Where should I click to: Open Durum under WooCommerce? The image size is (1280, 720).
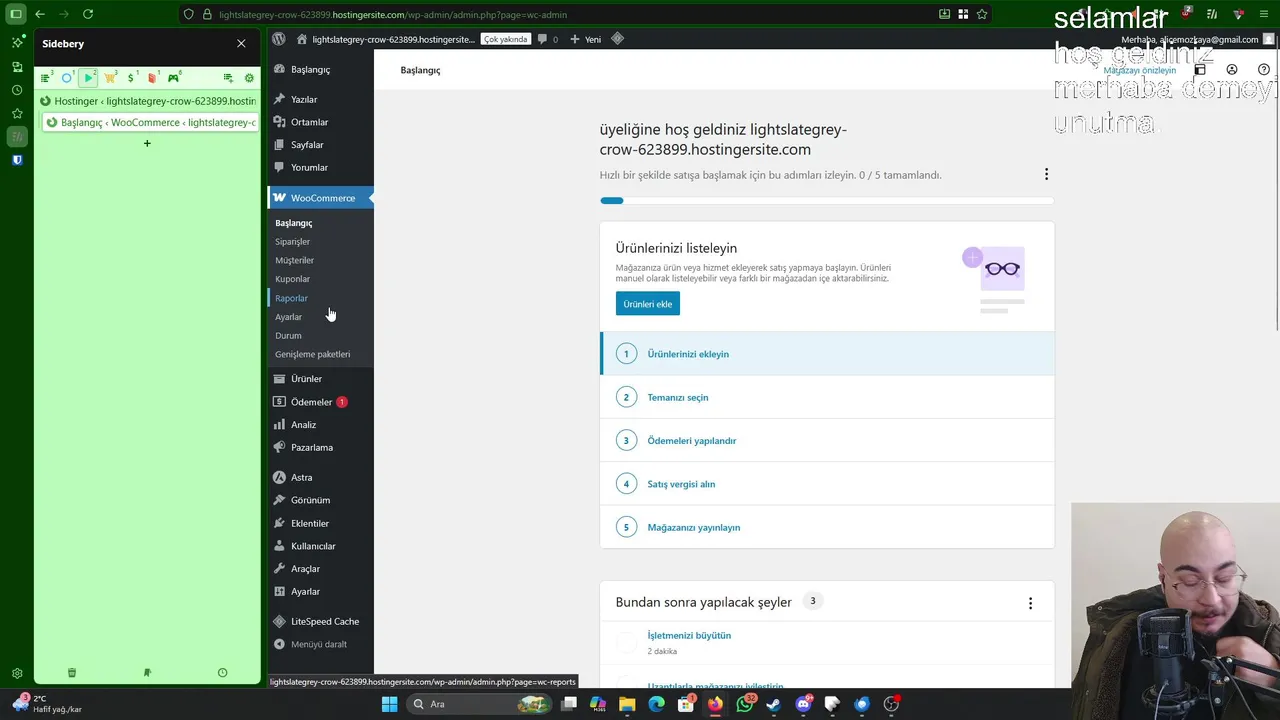tap(288, 336)
